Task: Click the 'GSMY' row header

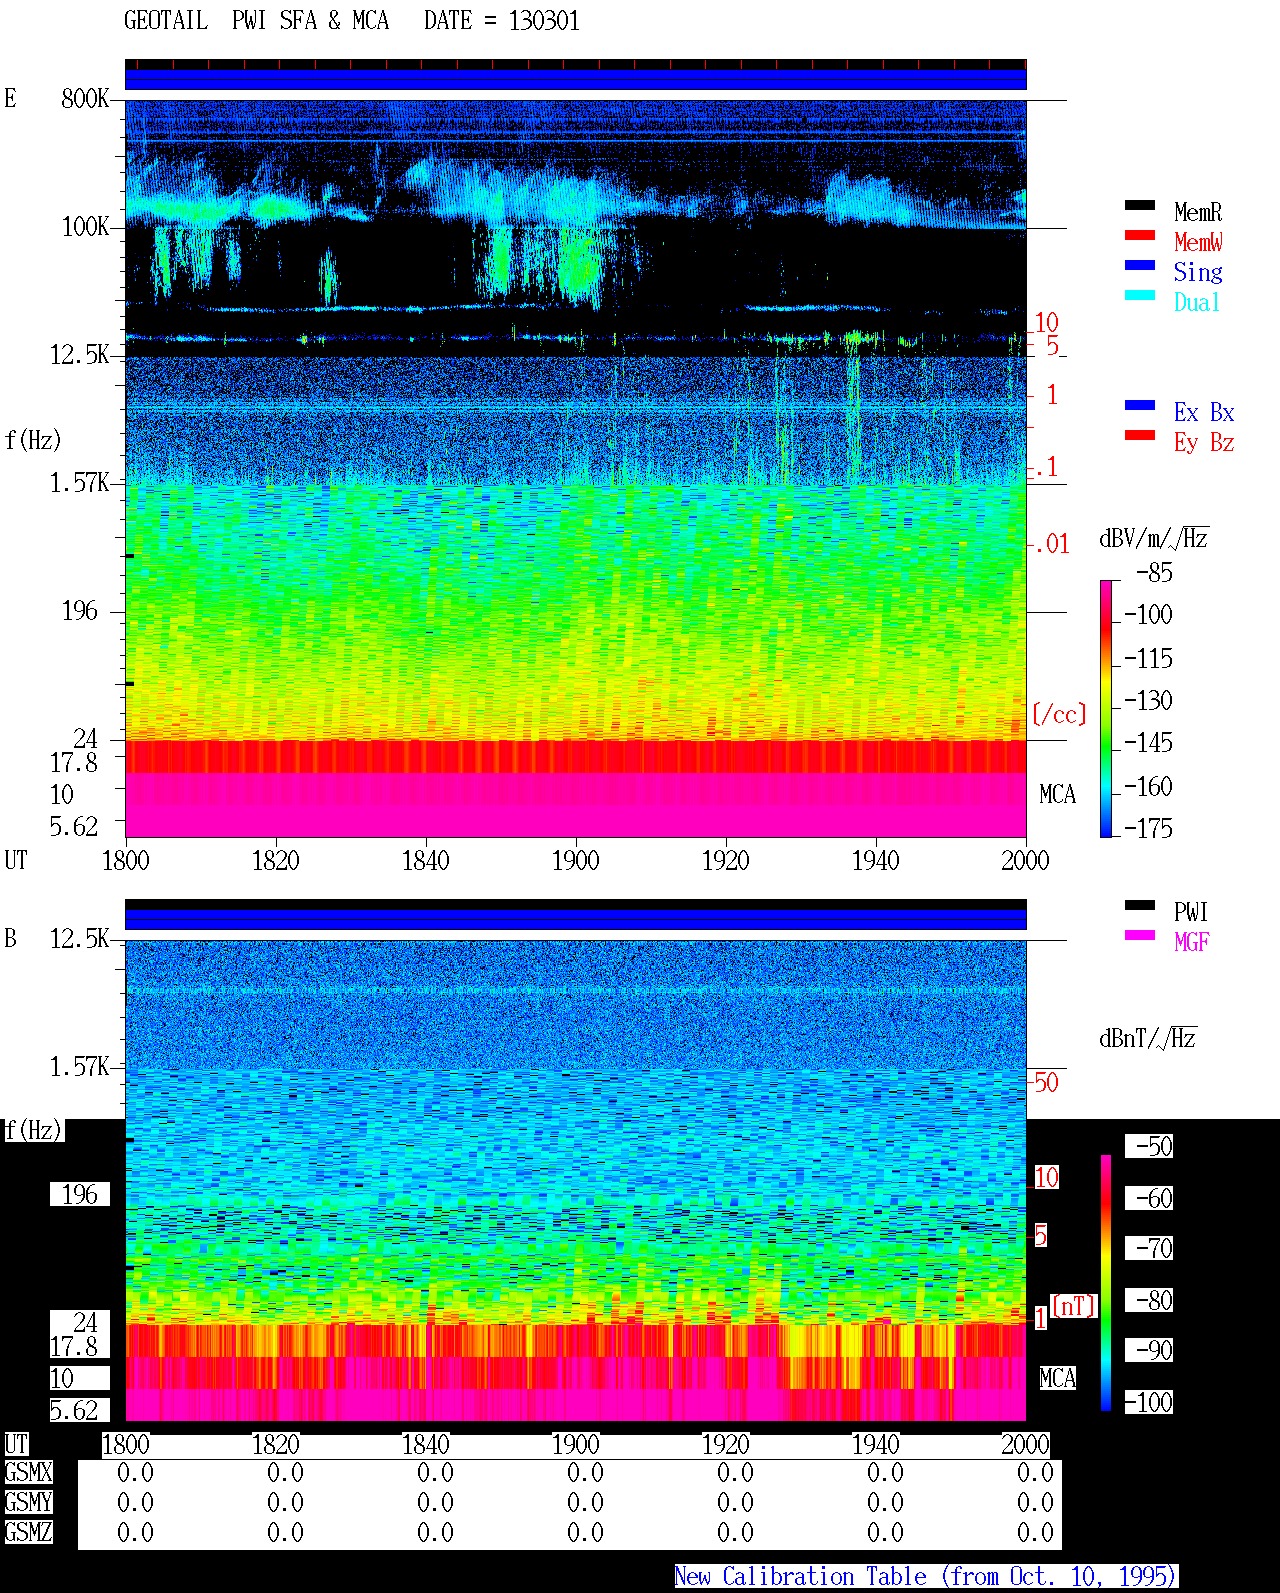Action: click(x=28, y=1502)
